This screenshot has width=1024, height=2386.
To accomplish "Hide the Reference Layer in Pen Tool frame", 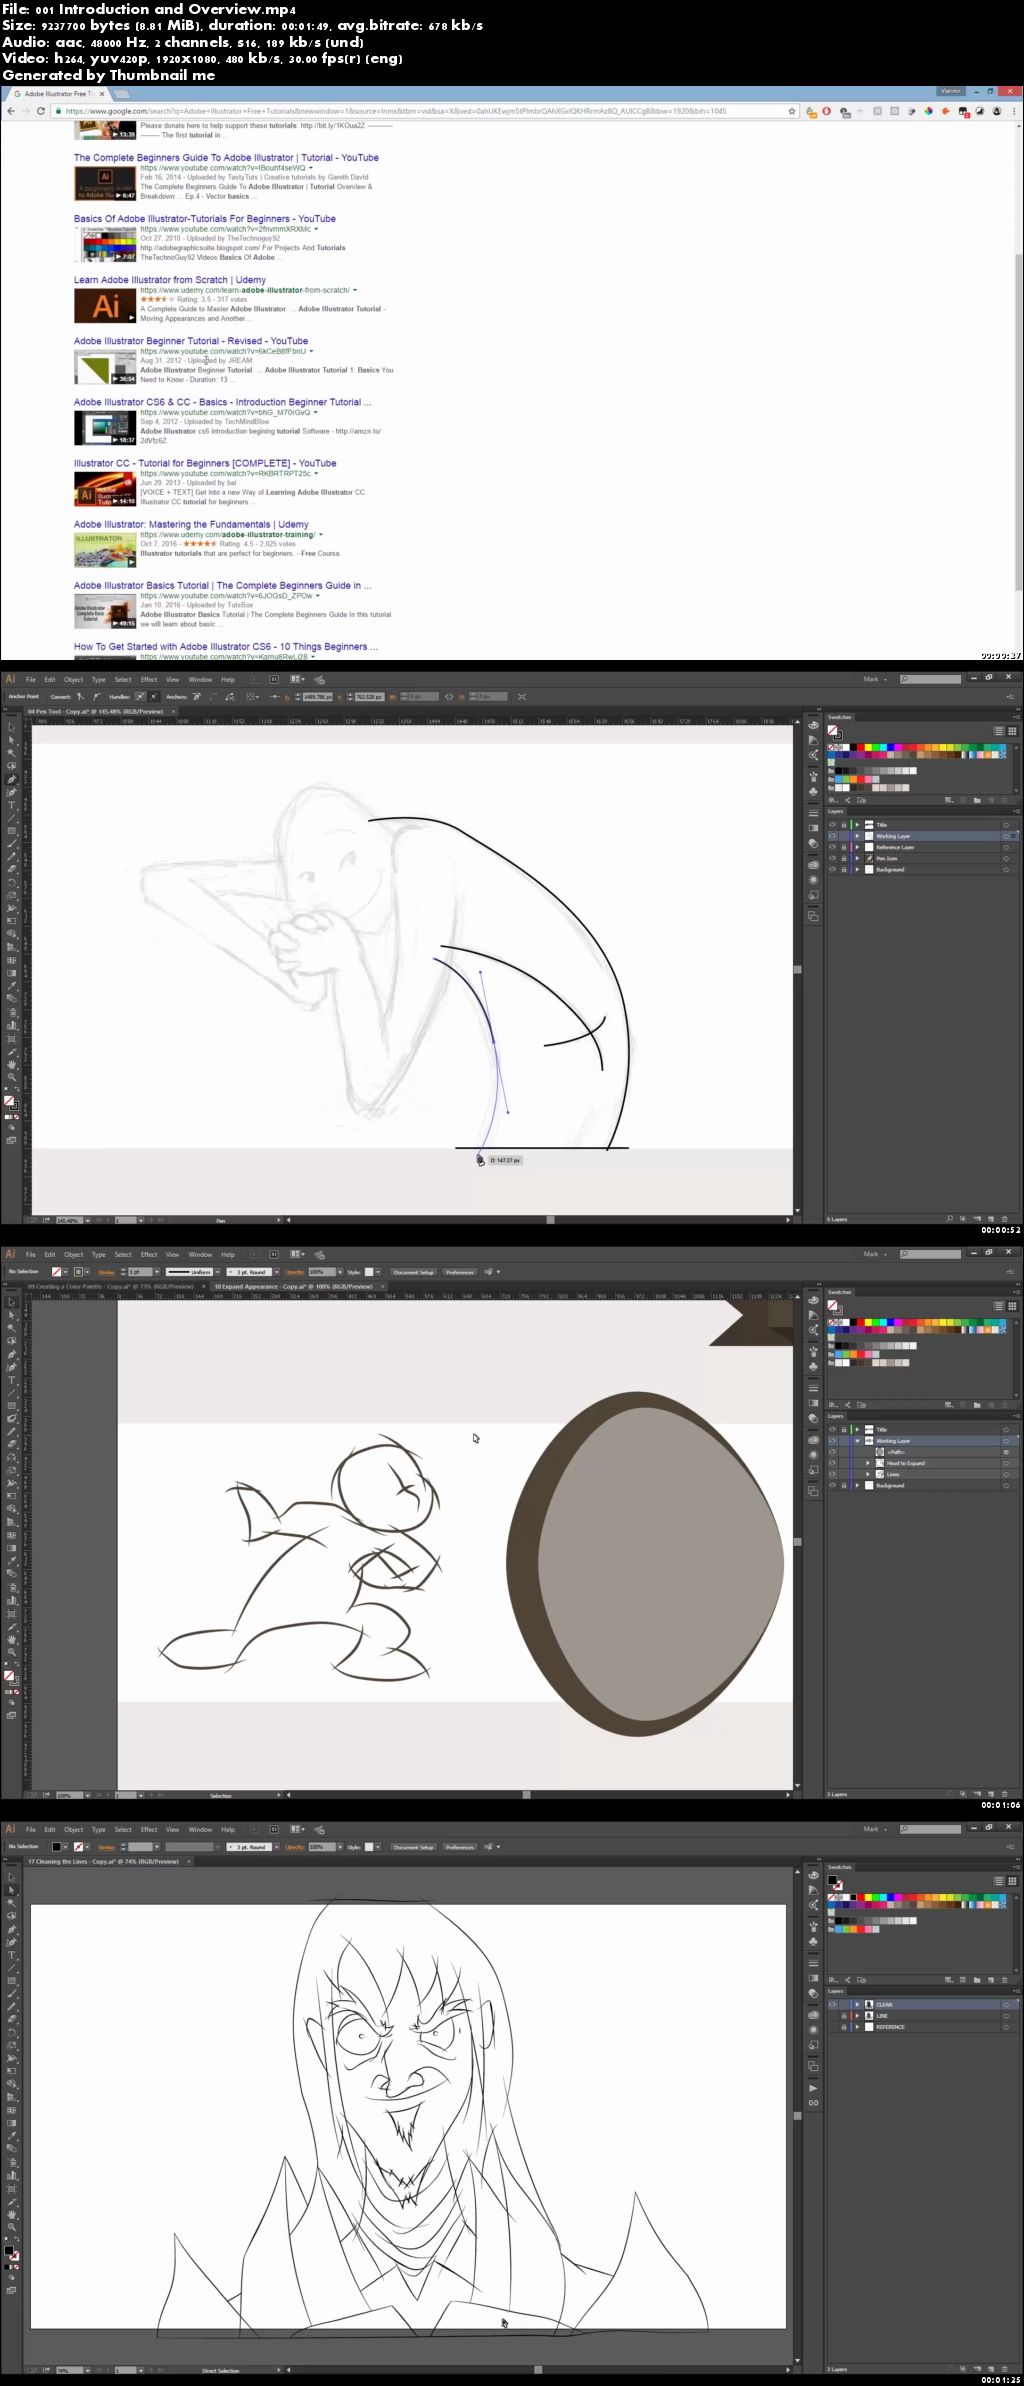I will pos(832,847).
